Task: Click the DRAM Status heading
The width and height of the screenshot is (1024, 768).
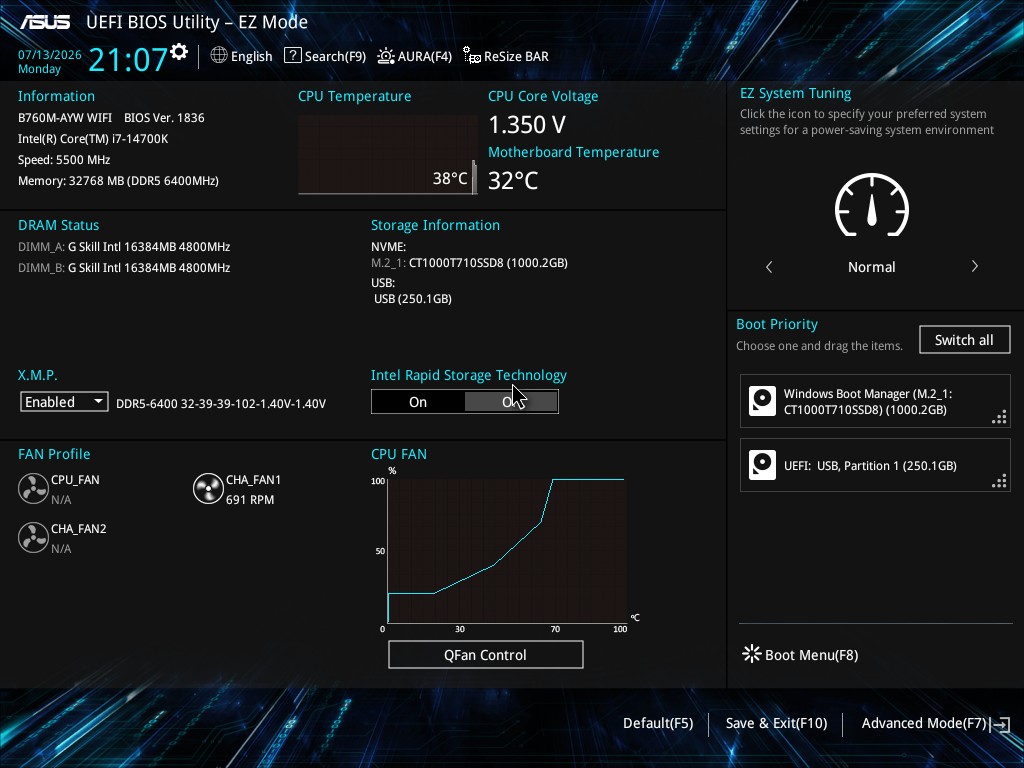Action: tap(59, 225)
